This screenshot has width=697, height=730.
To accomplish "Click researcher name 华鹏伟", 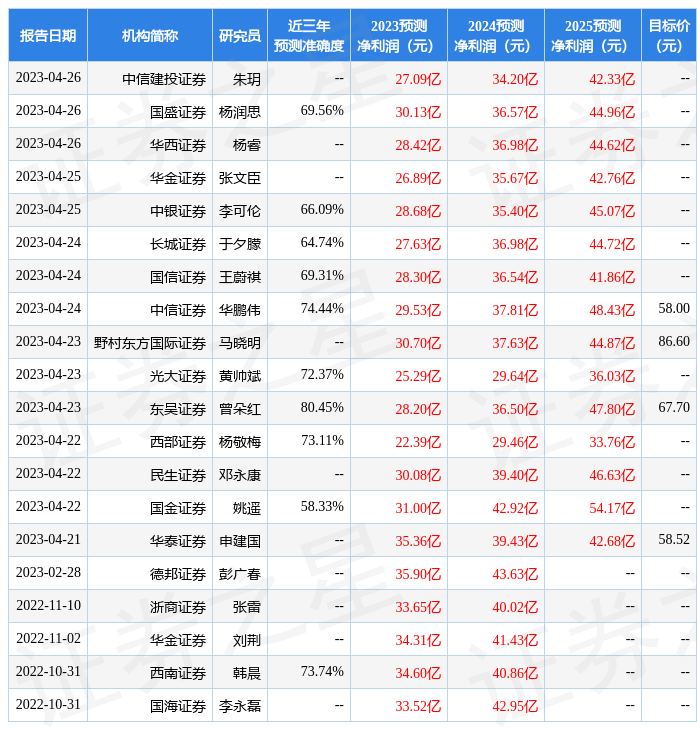I will pos(240,310).
